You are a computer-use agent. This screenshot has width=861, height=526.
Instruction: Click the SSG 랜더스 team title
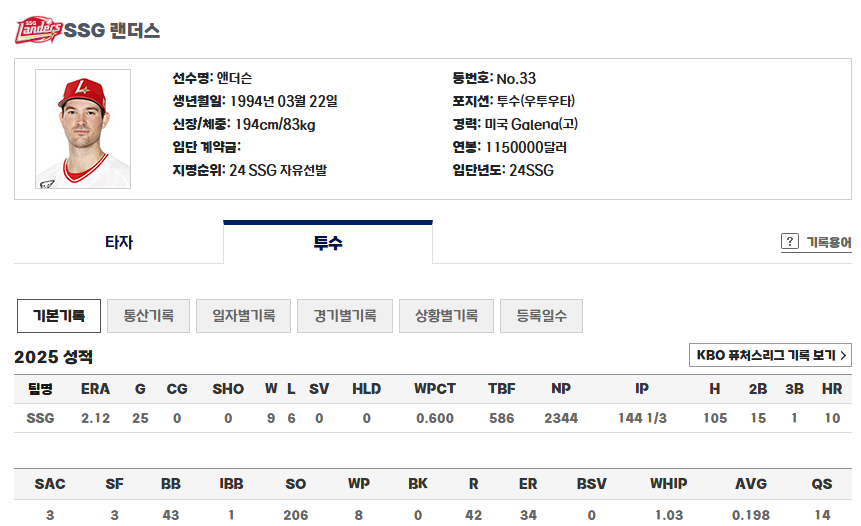pos(111,30)
